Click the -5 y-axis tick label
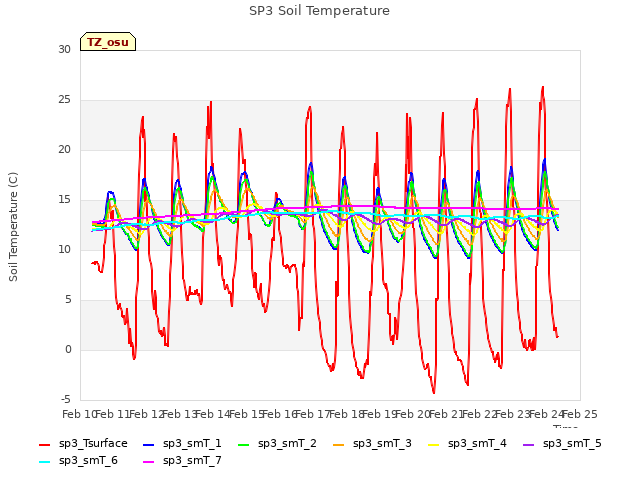This screenshot has width=640, height=480. pos(66,399)
